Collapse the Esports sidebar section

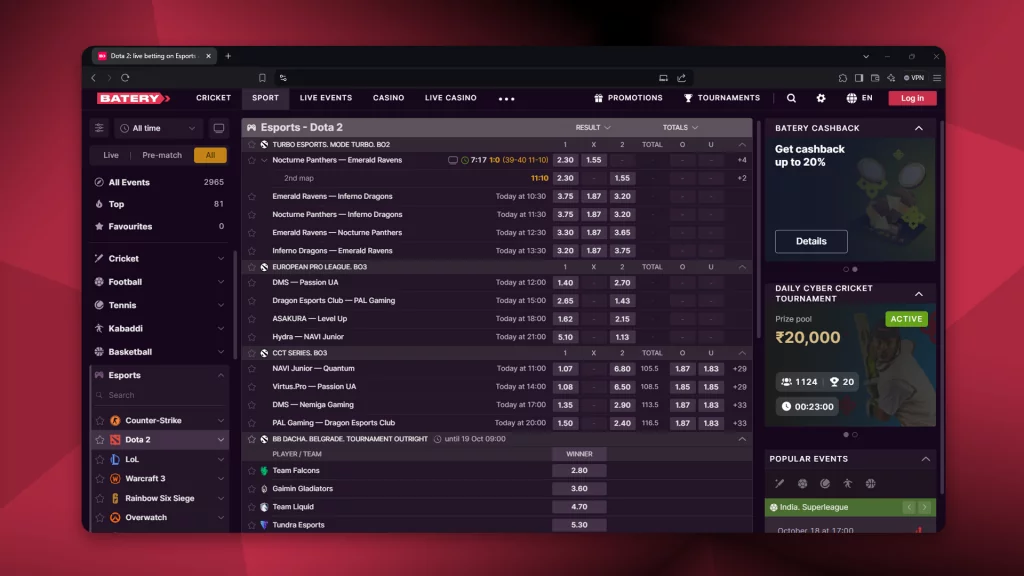pyautogui.click(x=221, y=376)
